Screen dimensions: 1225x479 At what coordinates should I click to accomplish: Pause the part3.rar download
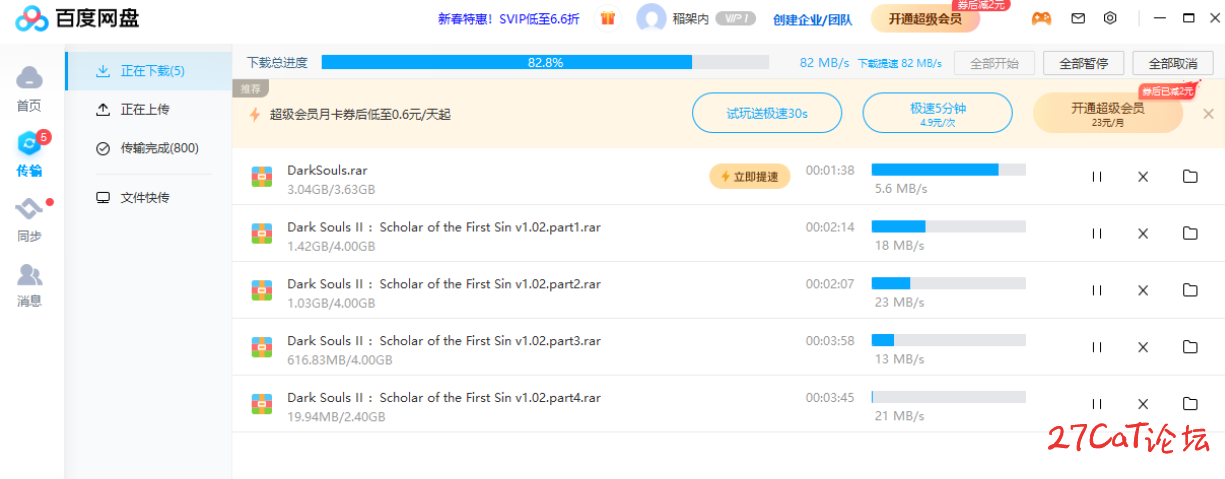click(x=1097, y=347)
